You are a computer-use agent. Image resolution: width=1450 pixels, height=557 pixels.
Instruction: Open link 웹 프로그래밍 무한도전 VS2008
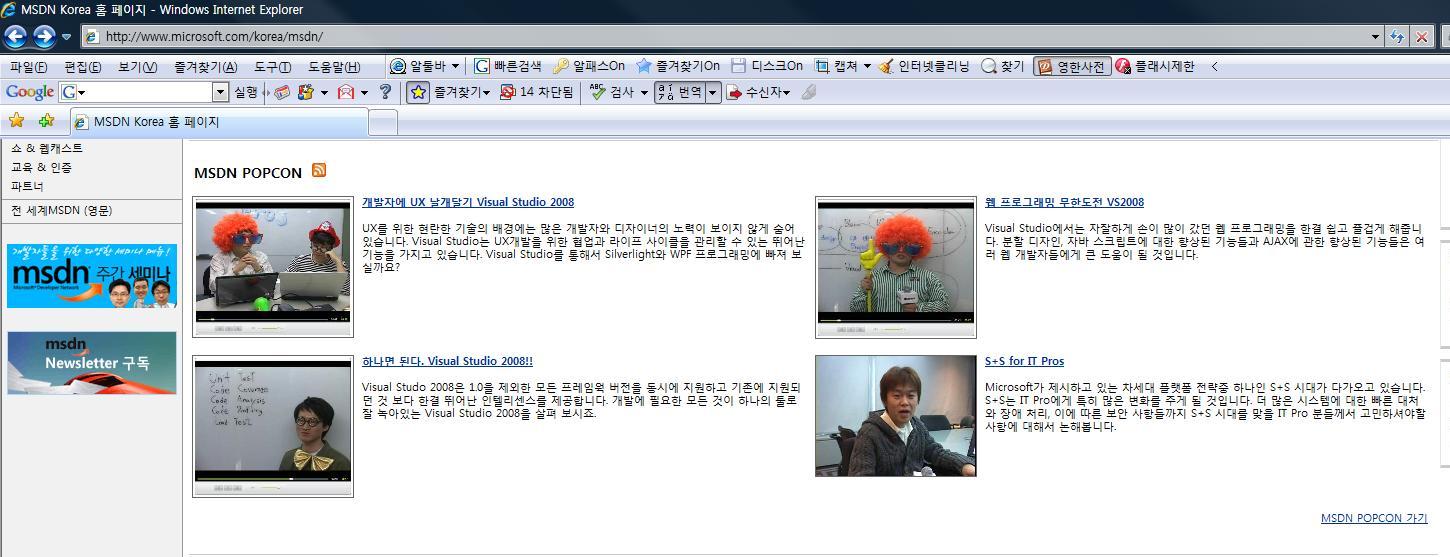pyautogui.click(x=1064, y=202)
